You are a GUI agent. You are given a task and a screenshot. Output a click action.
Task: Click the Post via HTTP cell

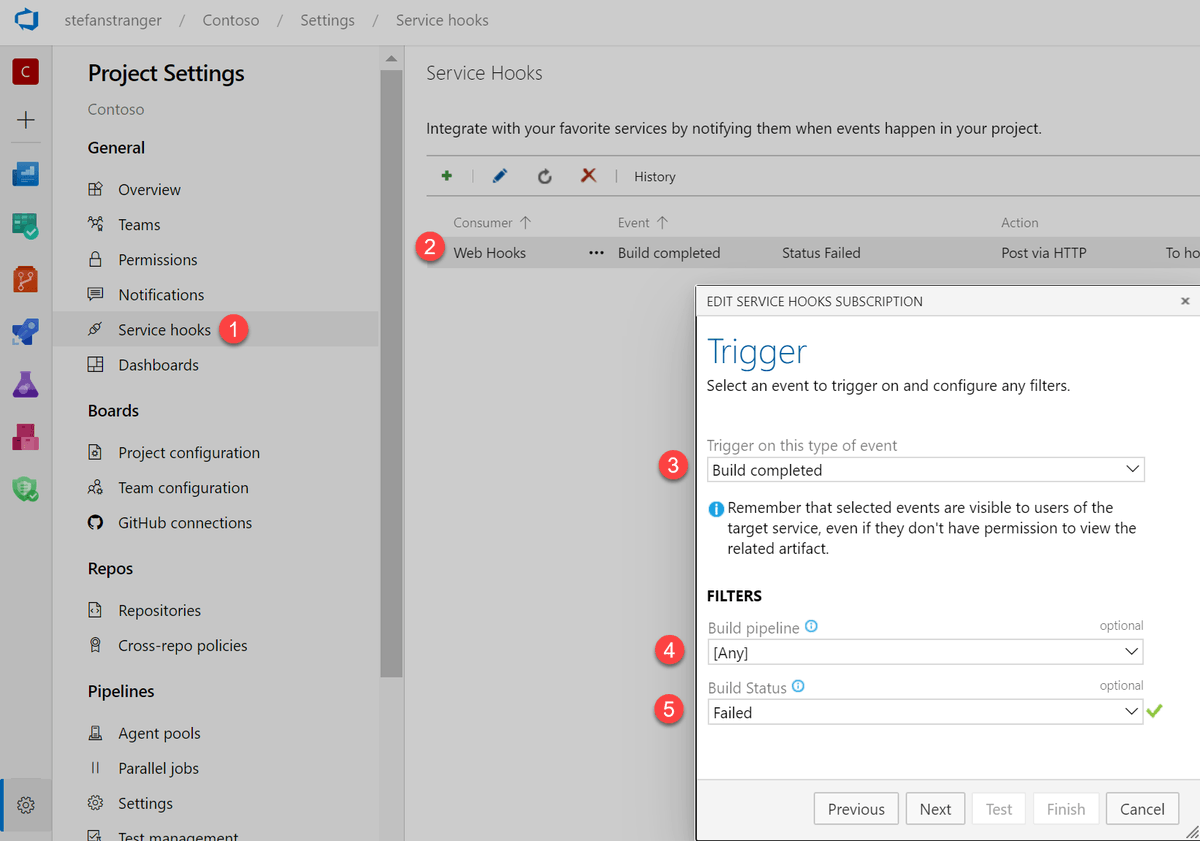pos(1044,253)
